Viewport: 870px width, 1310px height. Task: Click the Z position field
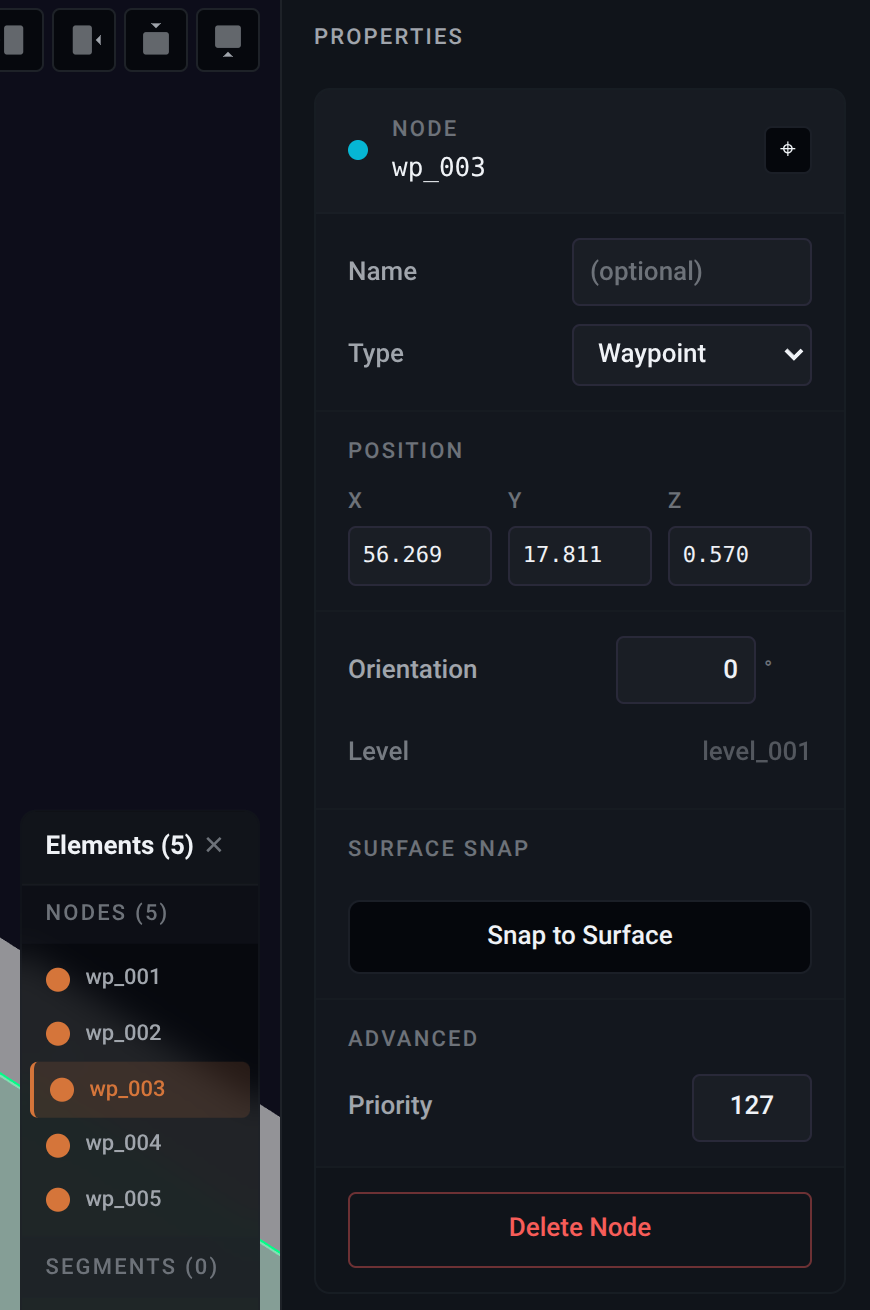pos(740,555)
